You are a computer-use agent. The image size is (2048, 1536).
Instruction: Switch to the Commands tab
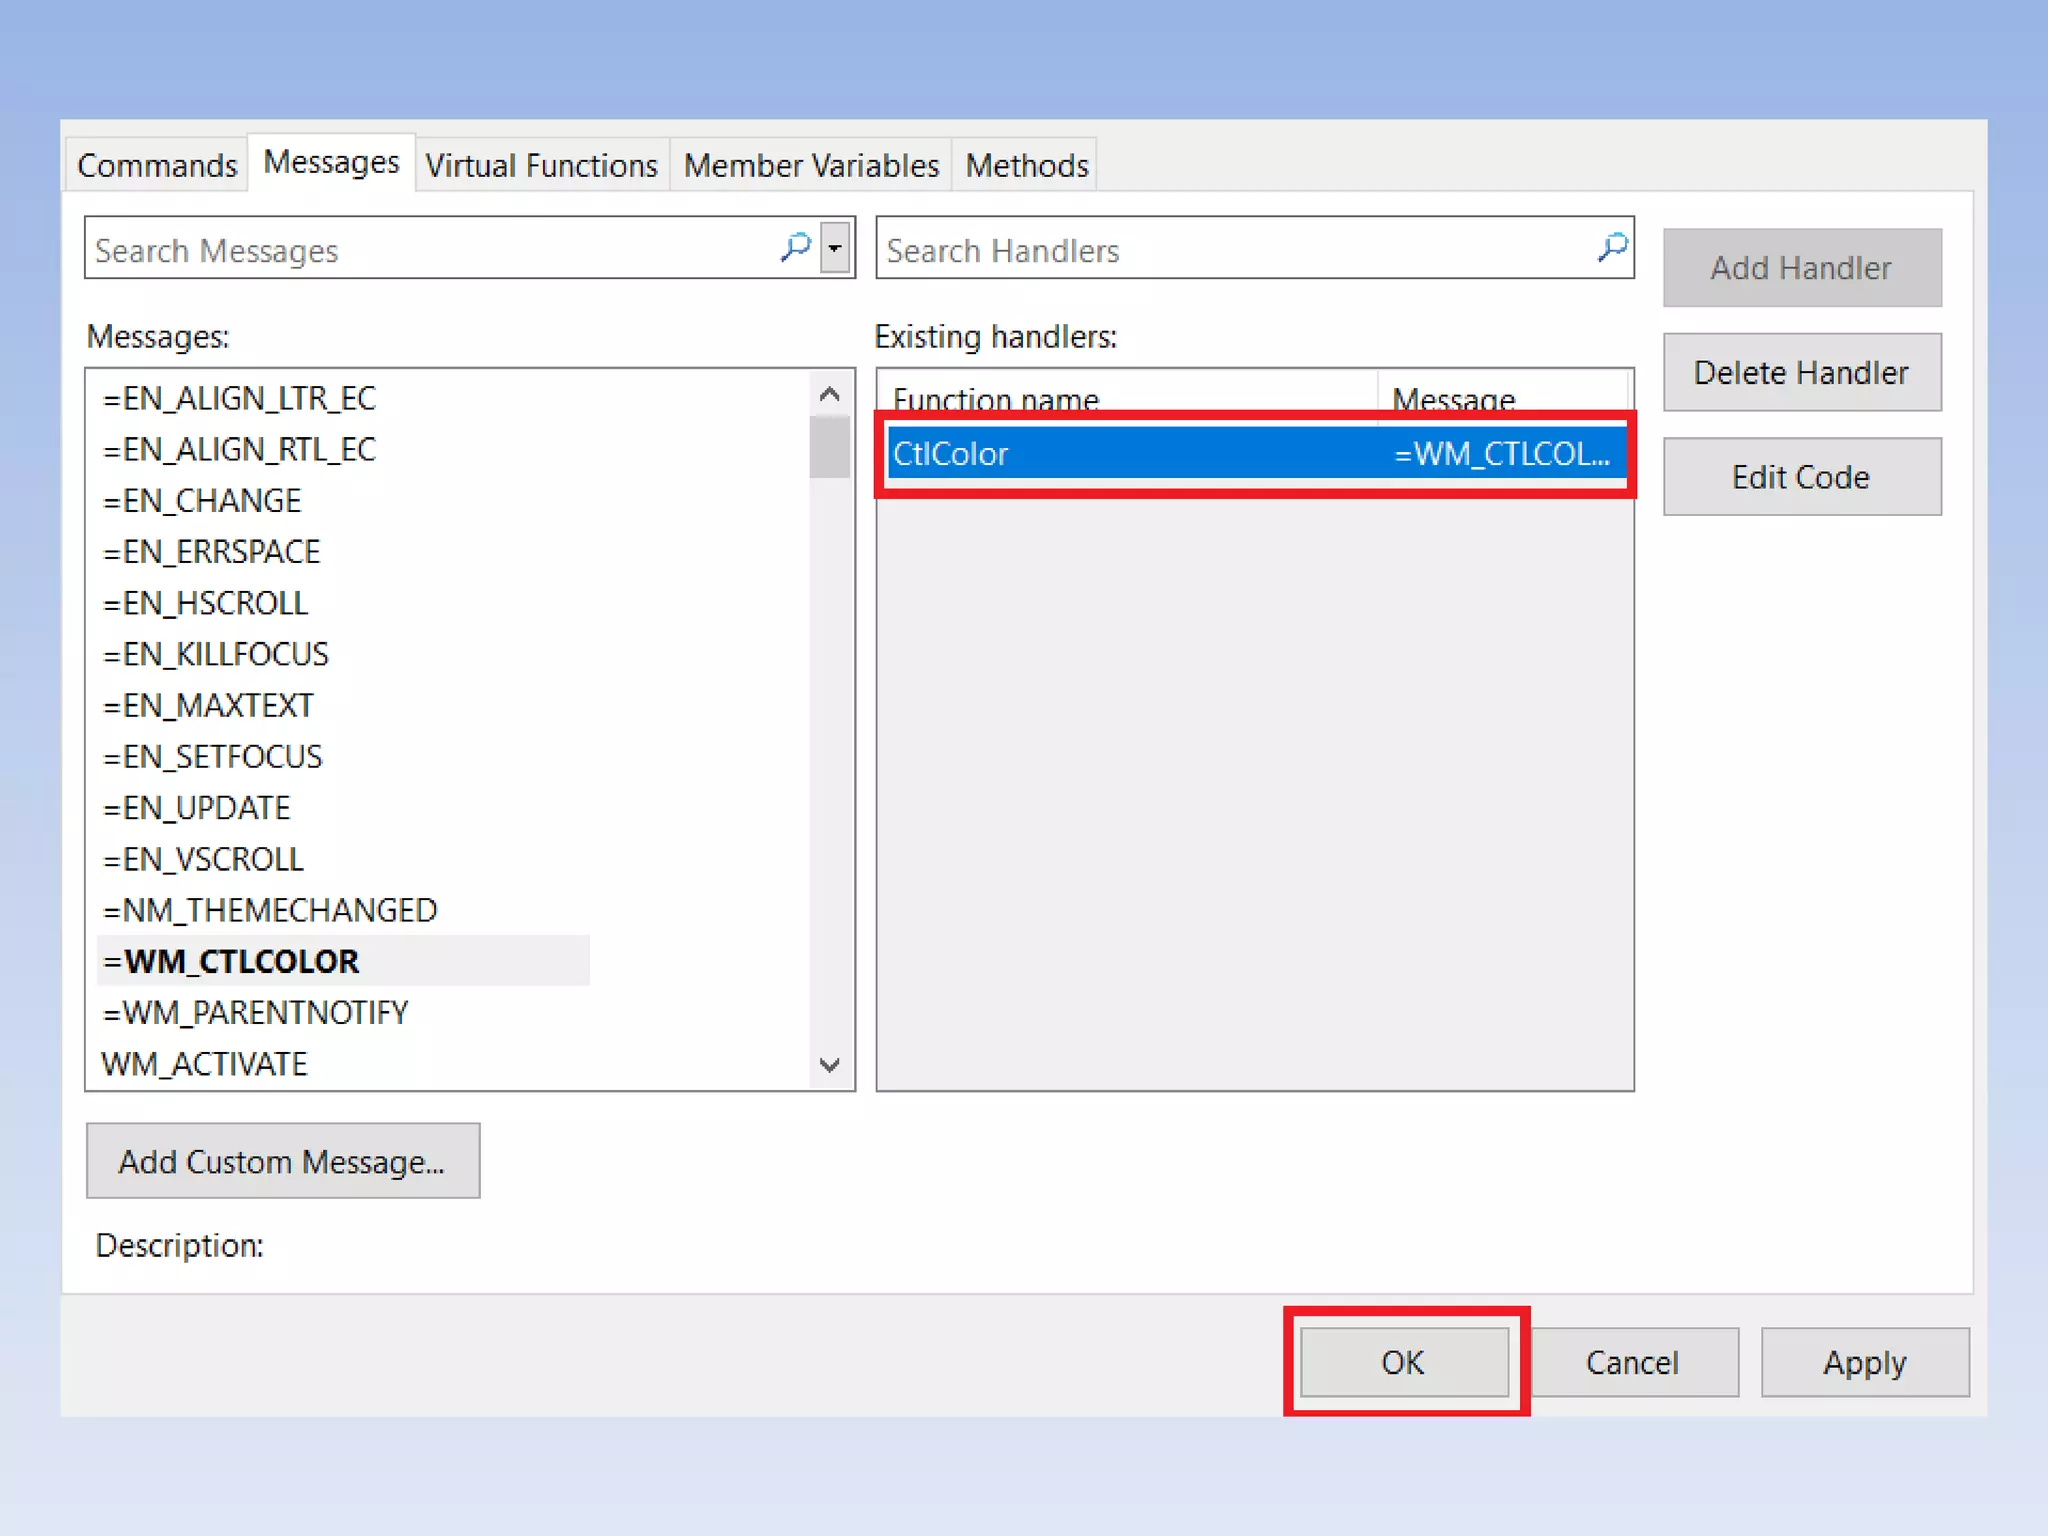pos(157,165)
